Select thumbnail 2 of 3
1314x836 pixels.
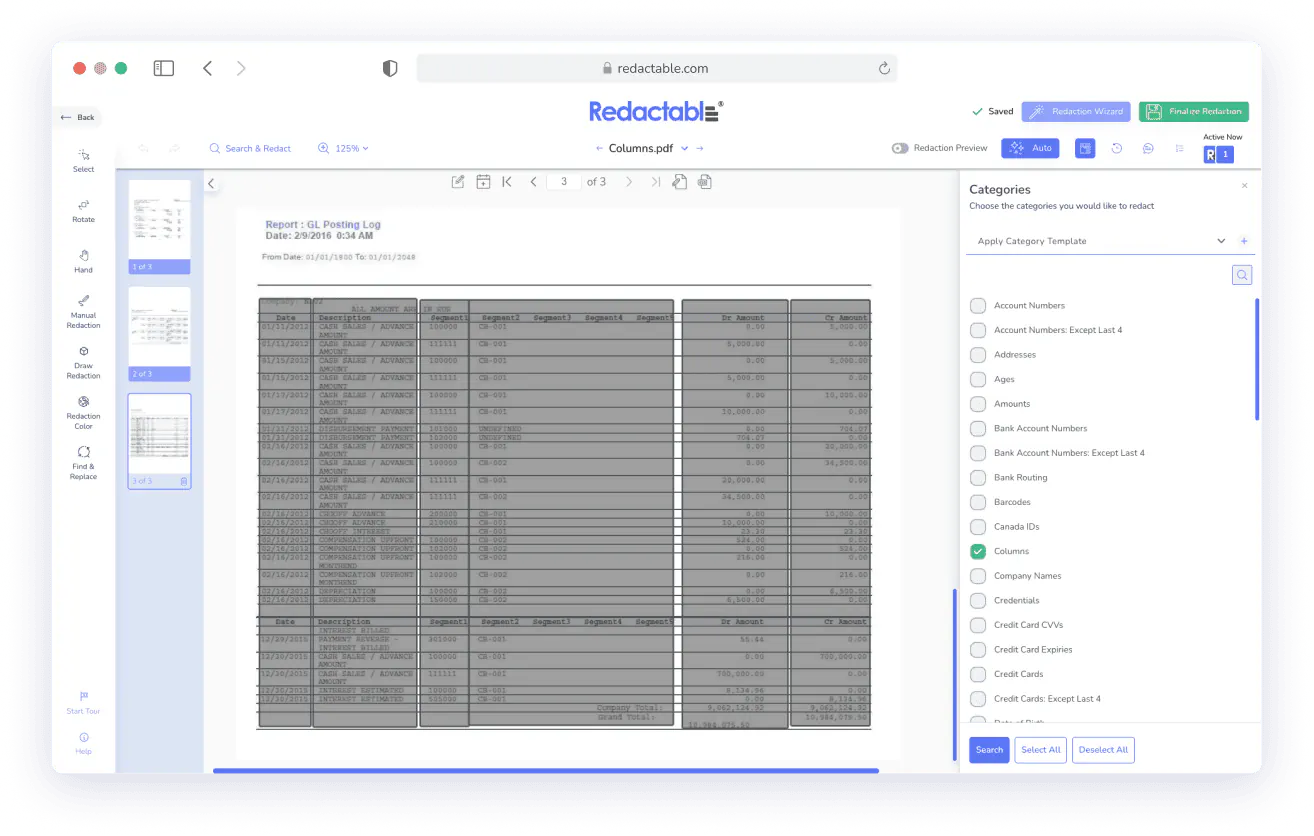[x=159, y=334]
